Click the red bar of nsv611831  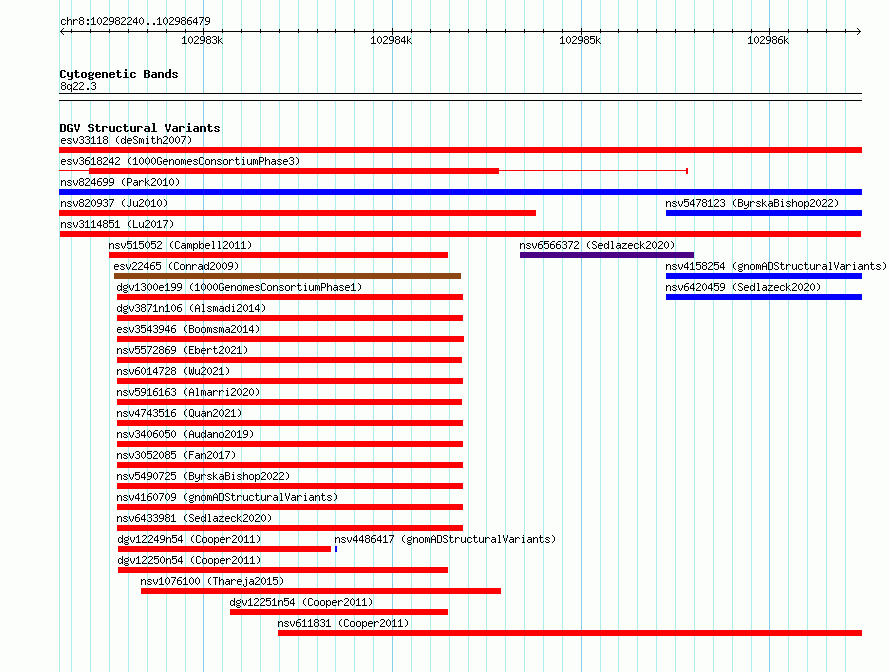(570, 633)
